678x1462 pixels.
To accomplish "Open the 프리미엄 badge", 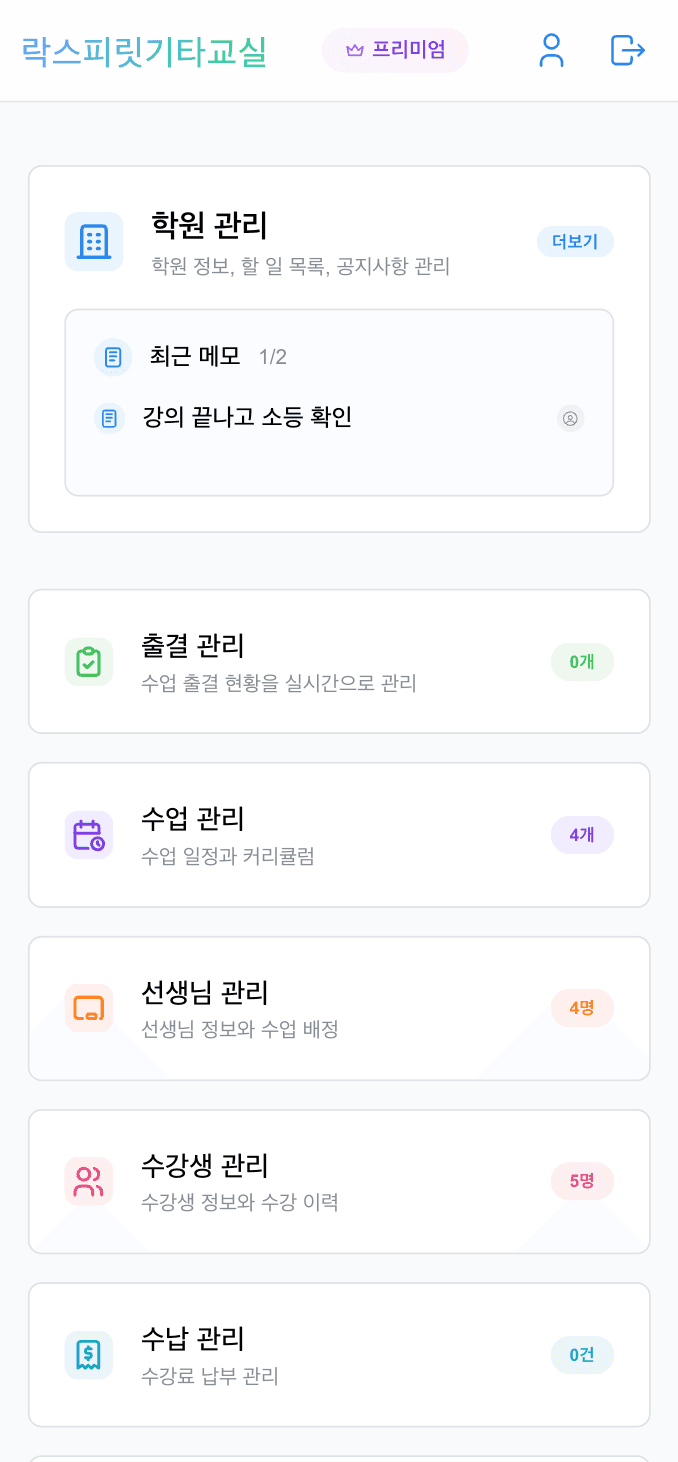I will click(395, 49).
